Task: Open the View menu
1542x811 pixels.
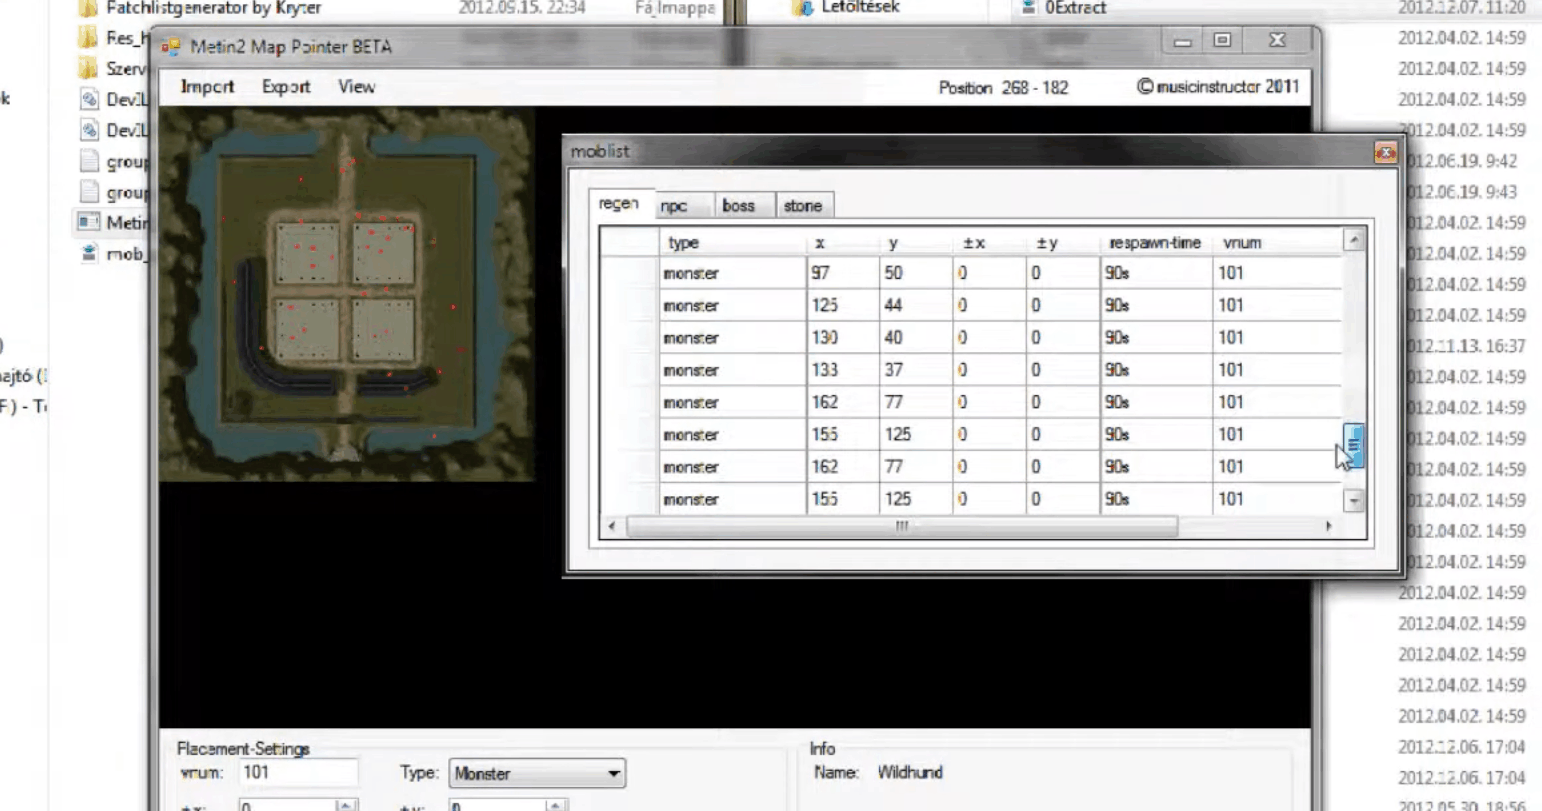Action: (x=356, y=87)
